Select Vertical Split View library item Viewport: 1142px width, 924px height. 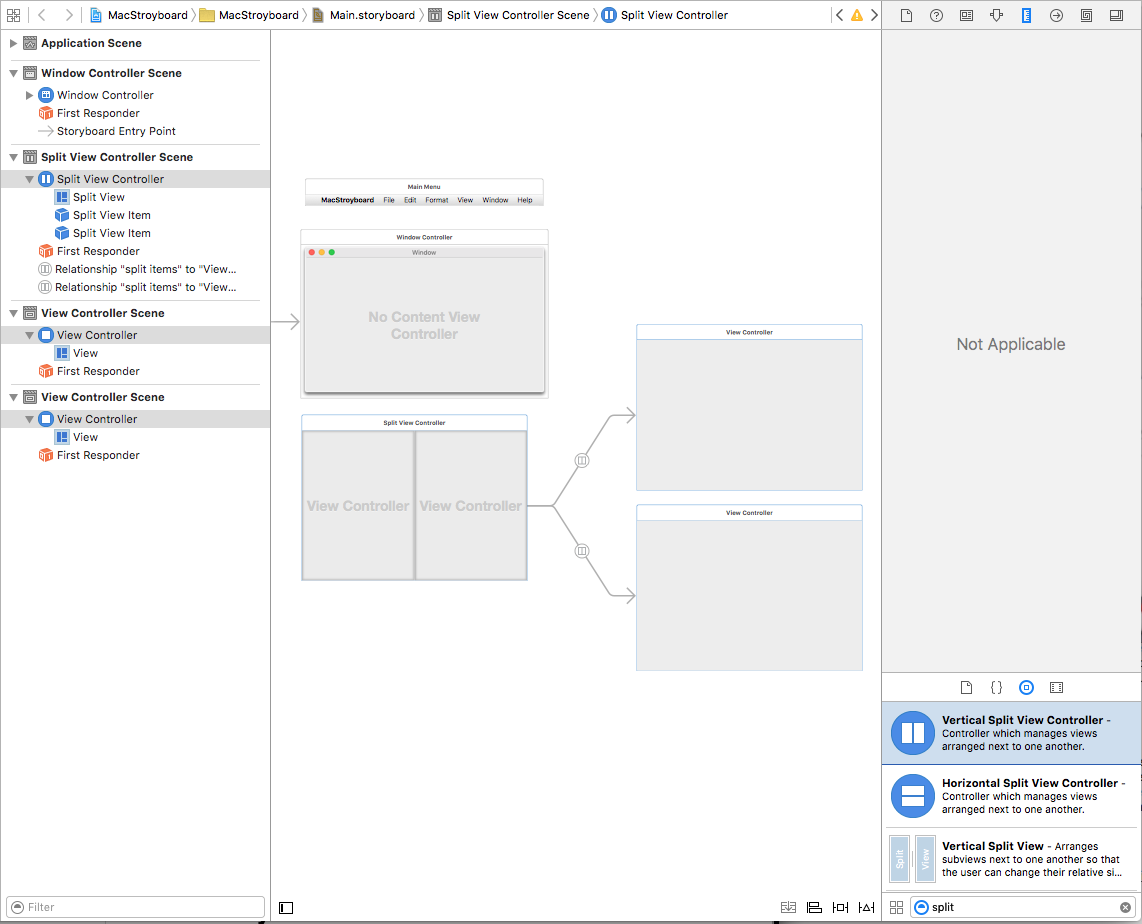(x=1012, y=859)
